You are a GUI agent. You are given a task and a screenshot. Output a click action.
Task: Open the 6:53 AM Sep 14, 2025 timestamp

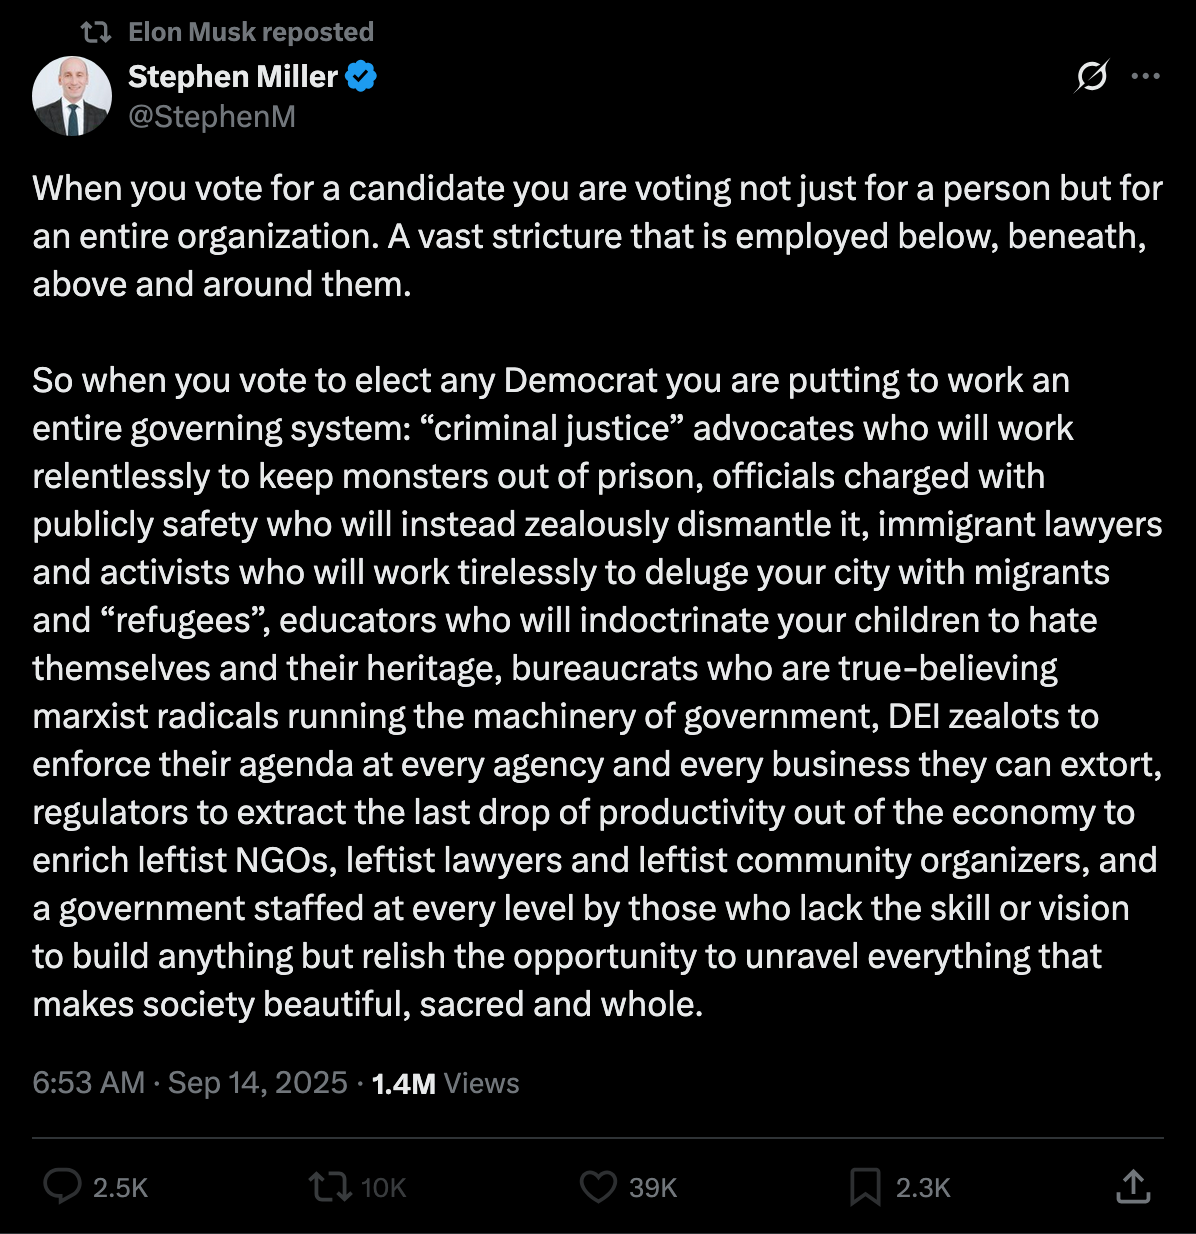point(190,1083)
